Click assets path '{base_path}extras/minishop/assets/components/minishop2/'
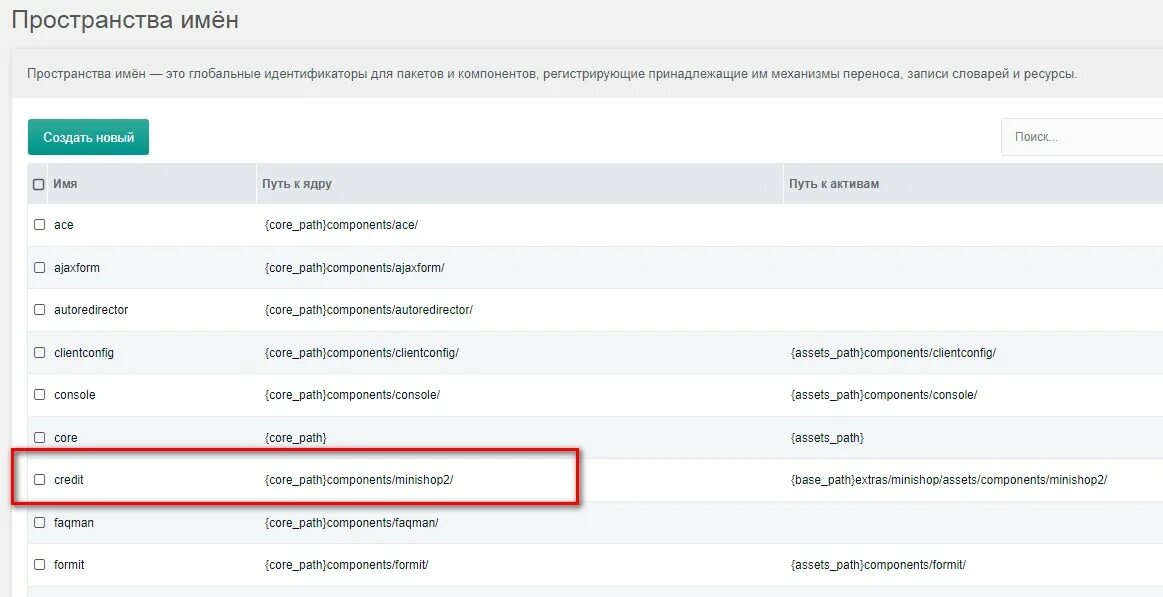Image resolution: width=1163 pixels, height=597 pixels. tap(949, 480)
